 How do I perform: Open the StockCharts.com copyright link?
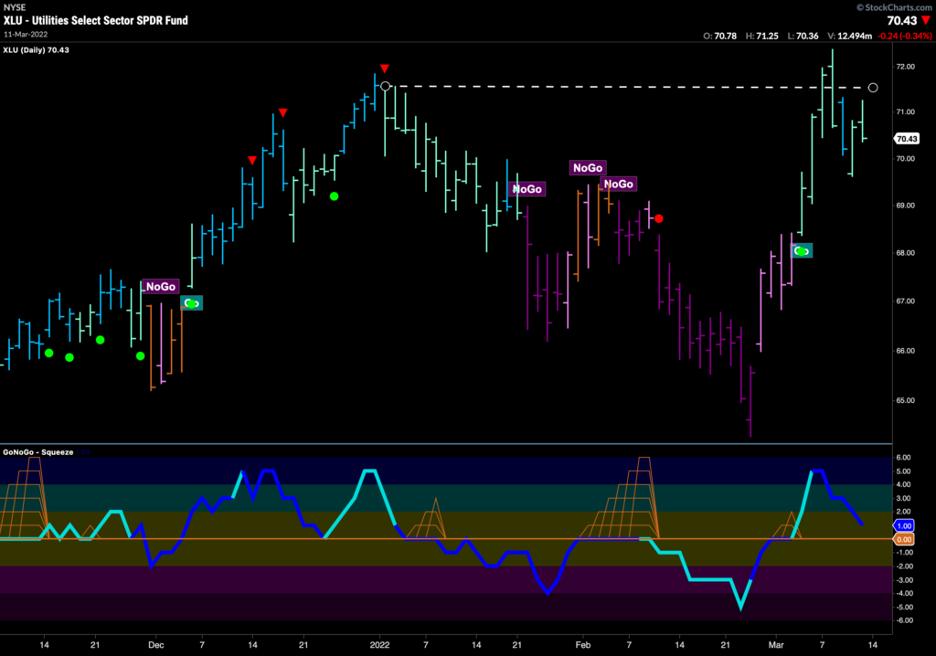(x=893, y=7)
